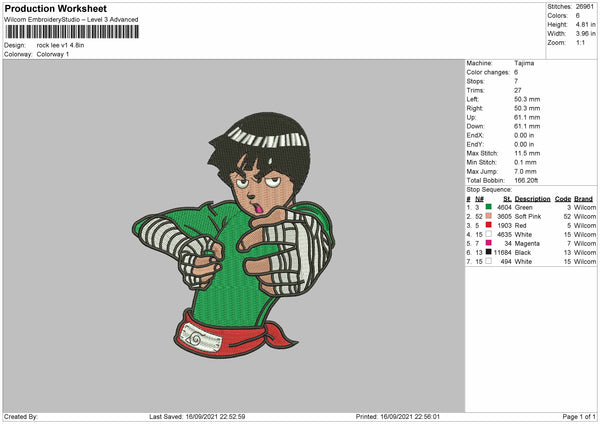Click the Stitches value 26961
This screenshot has height=424, width=600.
(585, 7)
